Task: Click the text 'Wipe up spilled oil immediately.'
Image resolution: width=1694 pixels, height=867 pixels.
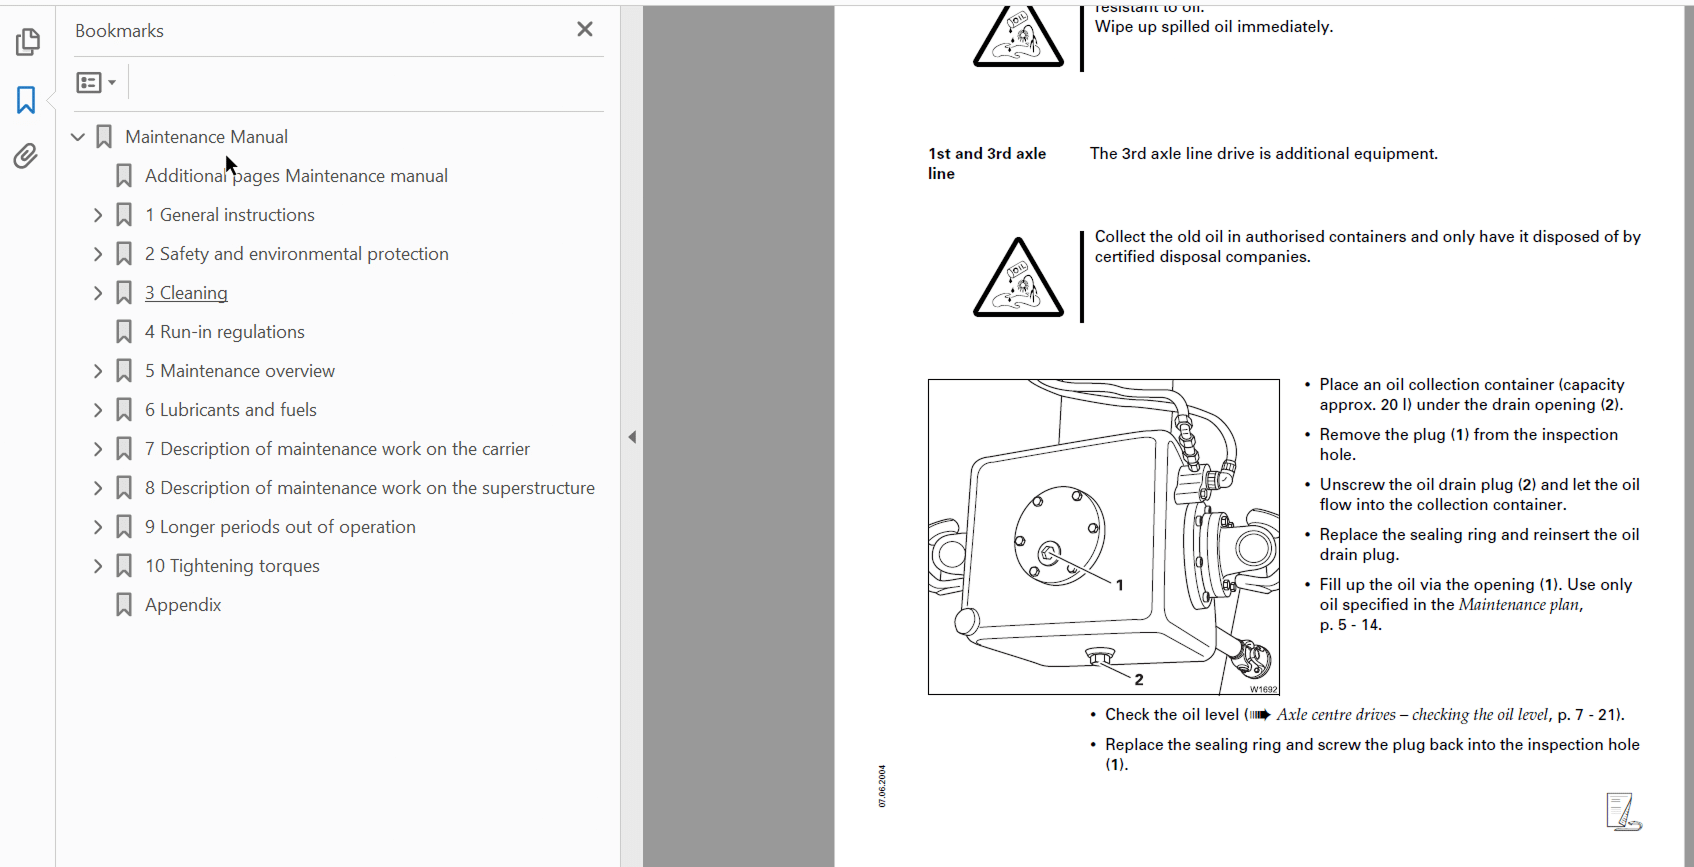Action: click(x=1214, y=27)
